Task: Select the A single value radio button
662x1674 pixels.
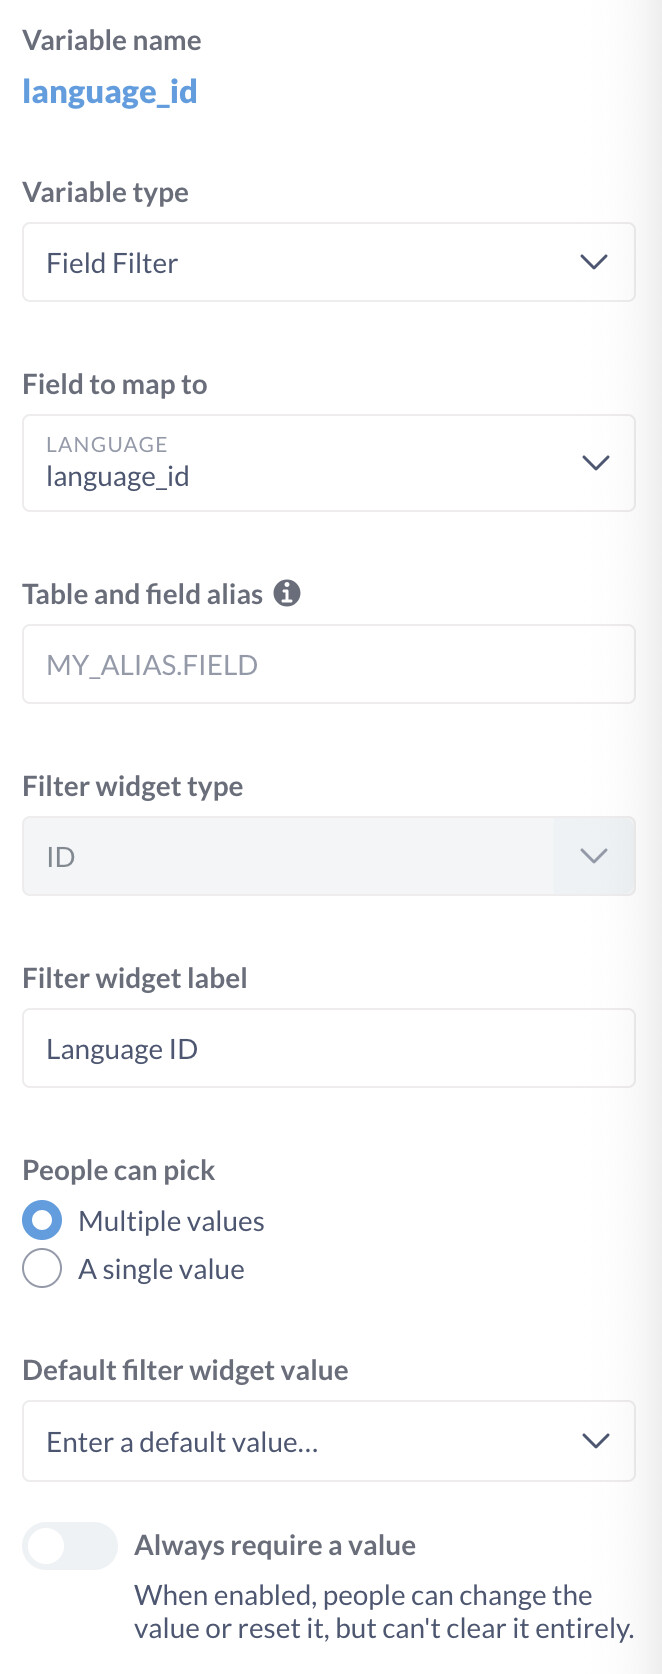Action: [42, 1269]
